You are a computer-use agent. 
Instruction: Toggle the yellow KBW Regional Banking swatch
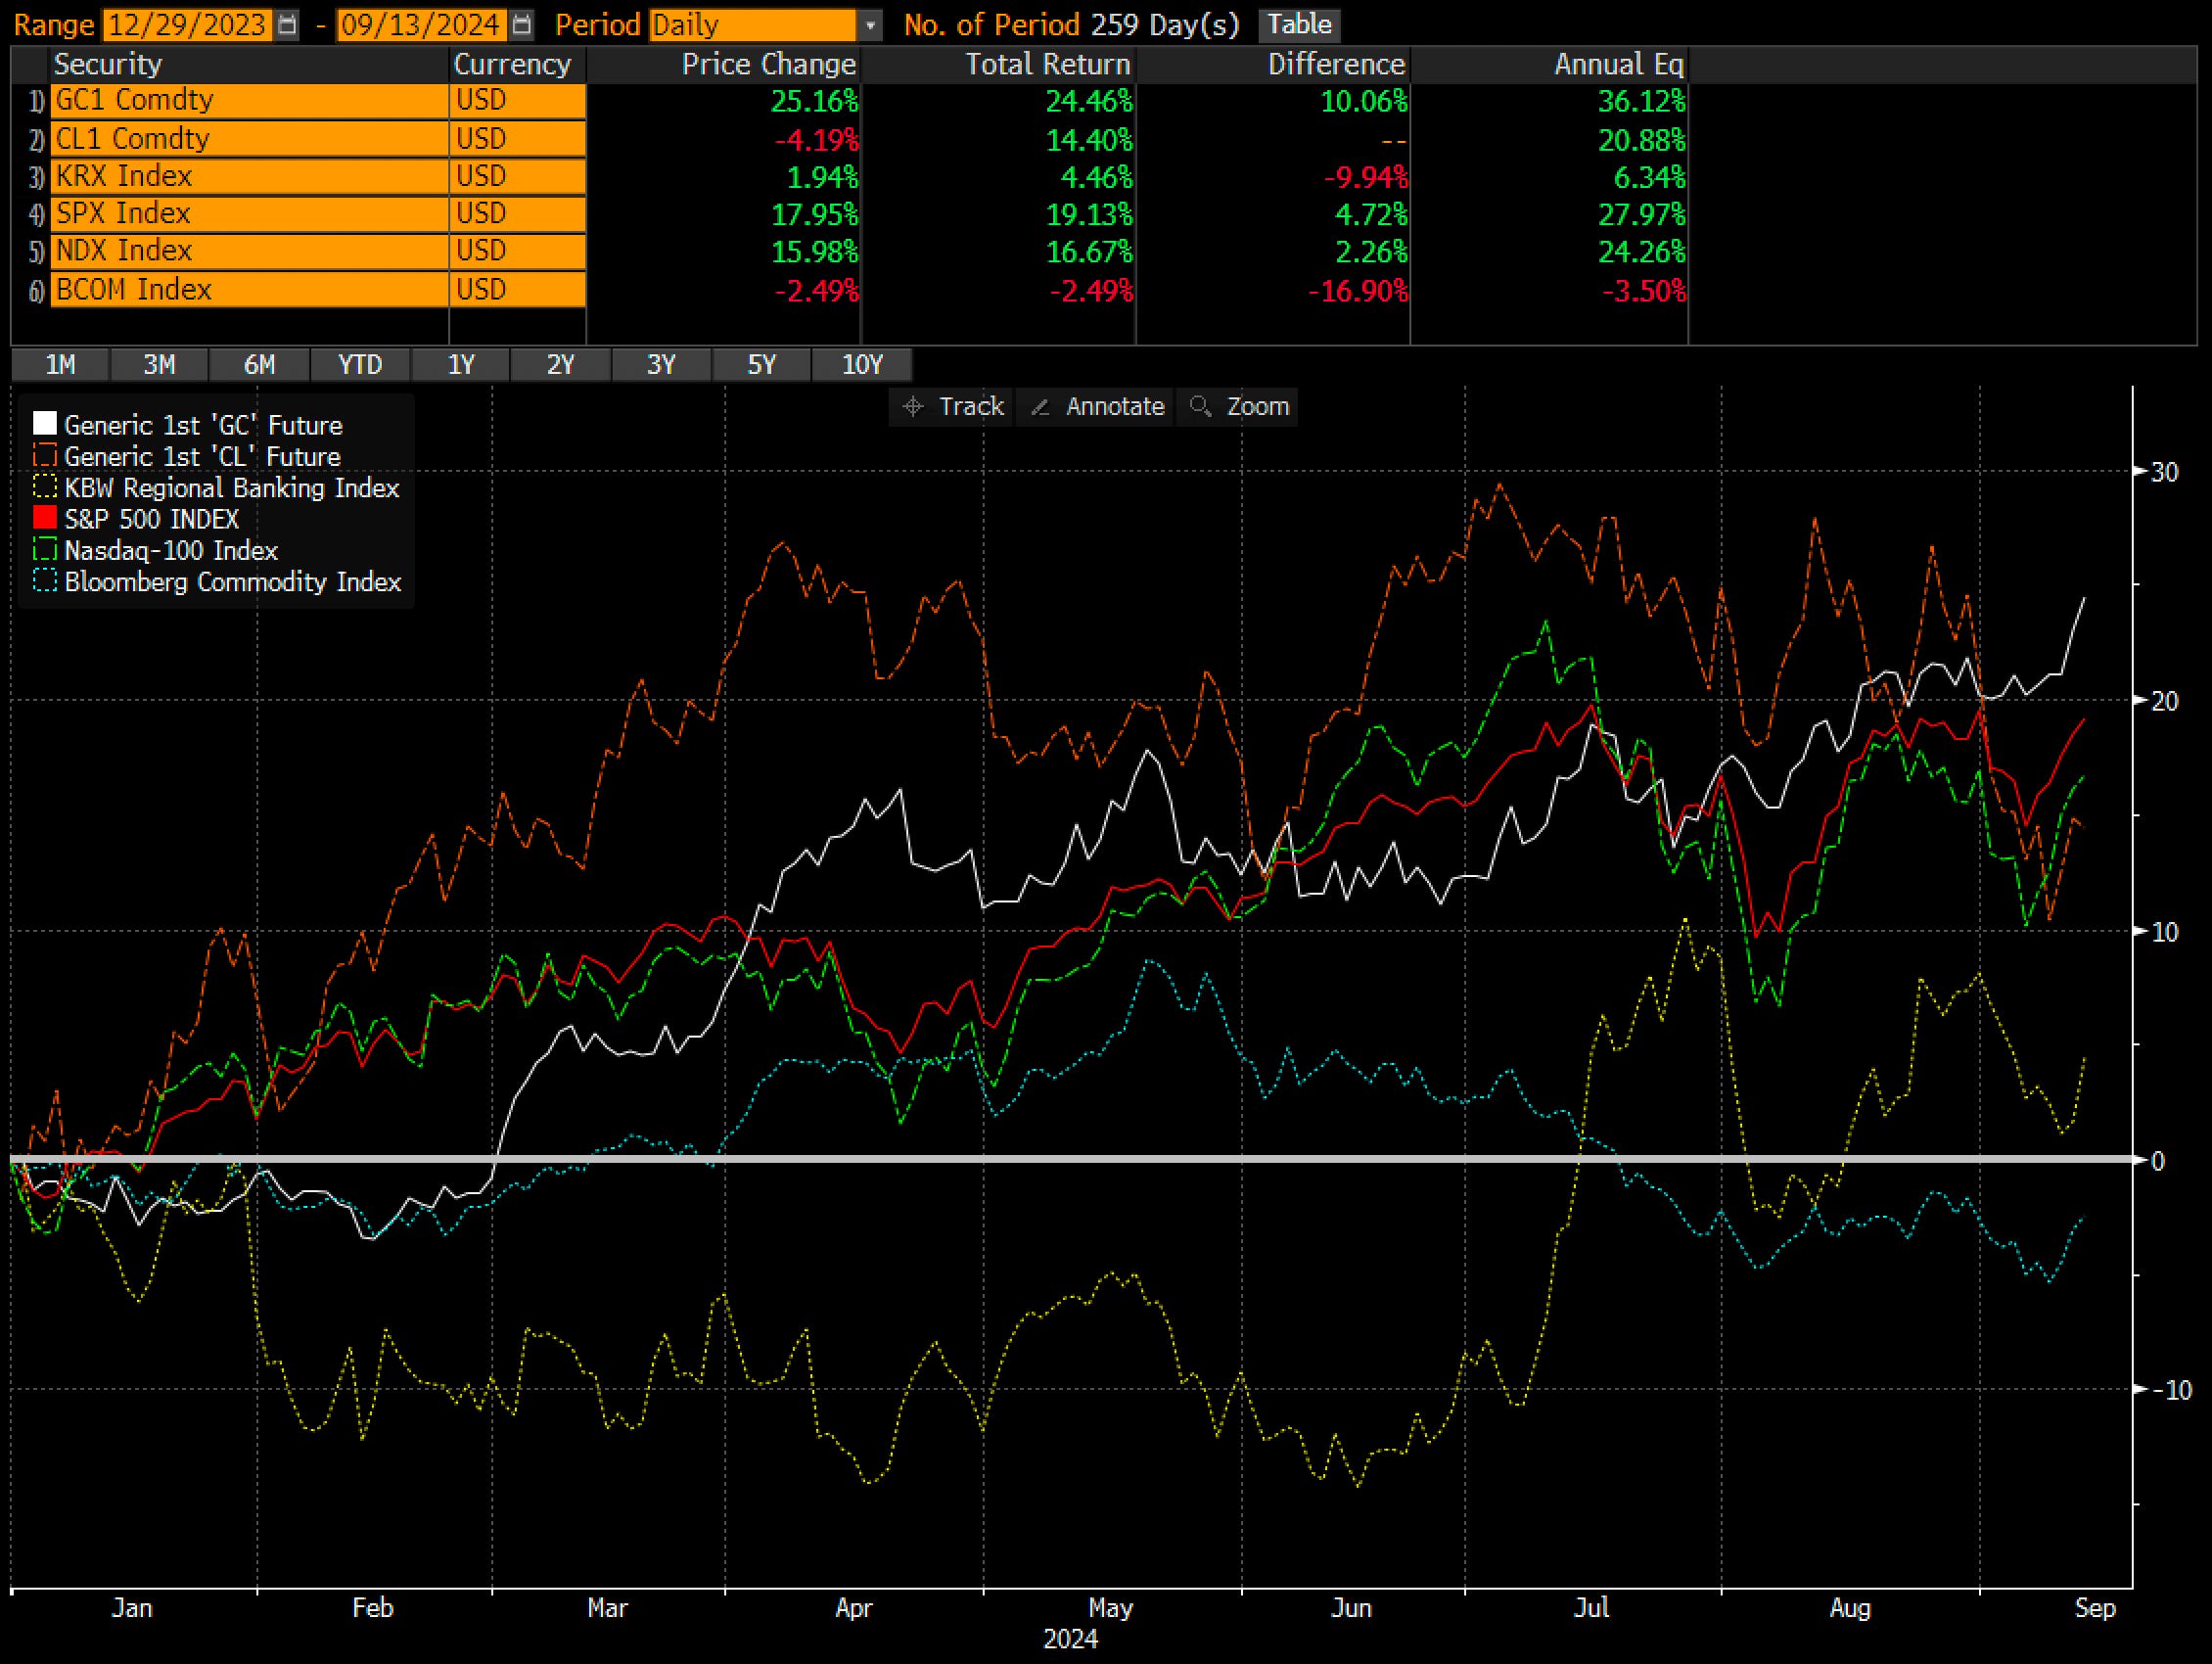(x=44, y=487)
